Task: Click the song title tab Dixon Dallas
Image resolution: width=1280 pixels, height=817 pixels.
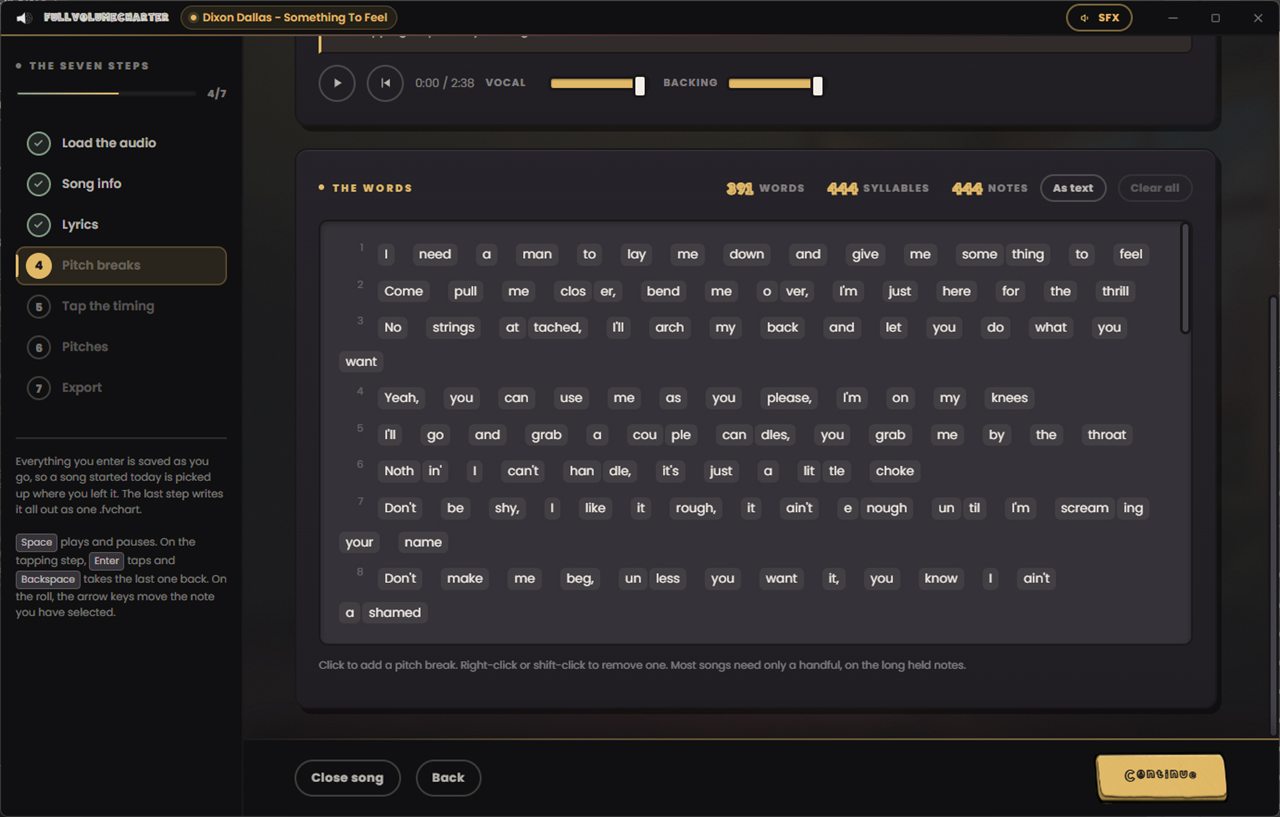Action: pyautogui.click(x=289, y=18)
